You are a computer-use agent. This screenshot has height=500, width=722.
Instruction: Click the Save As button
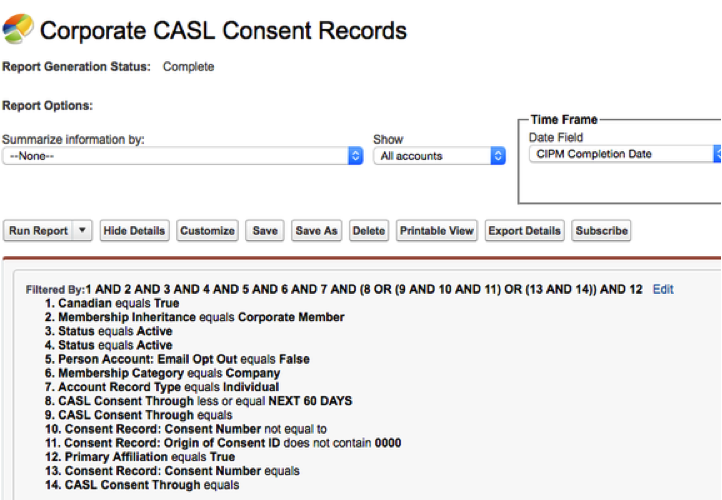316,230
